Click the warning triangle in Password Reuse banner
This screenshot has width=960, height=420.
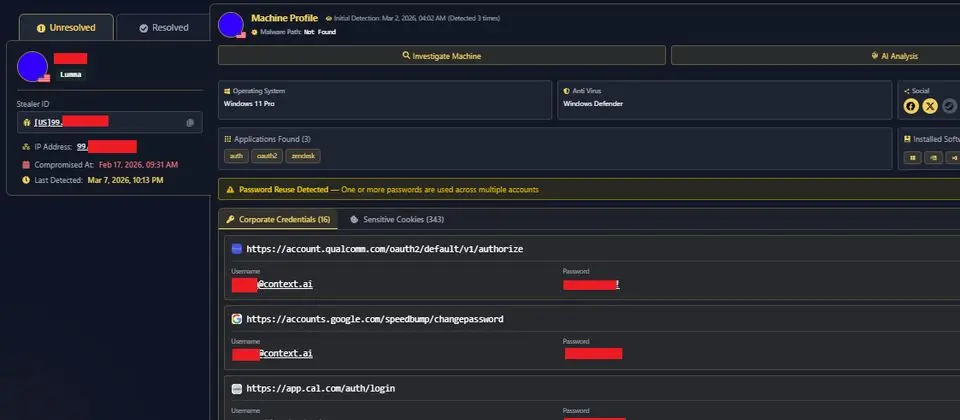(x=230, y=190)
